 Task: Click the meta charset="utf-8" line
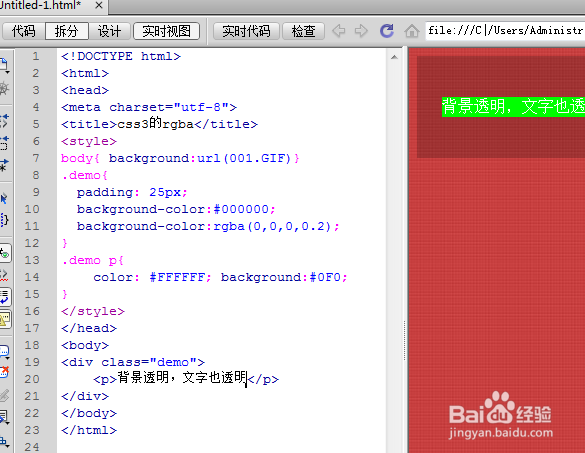[x=149, y=107]
